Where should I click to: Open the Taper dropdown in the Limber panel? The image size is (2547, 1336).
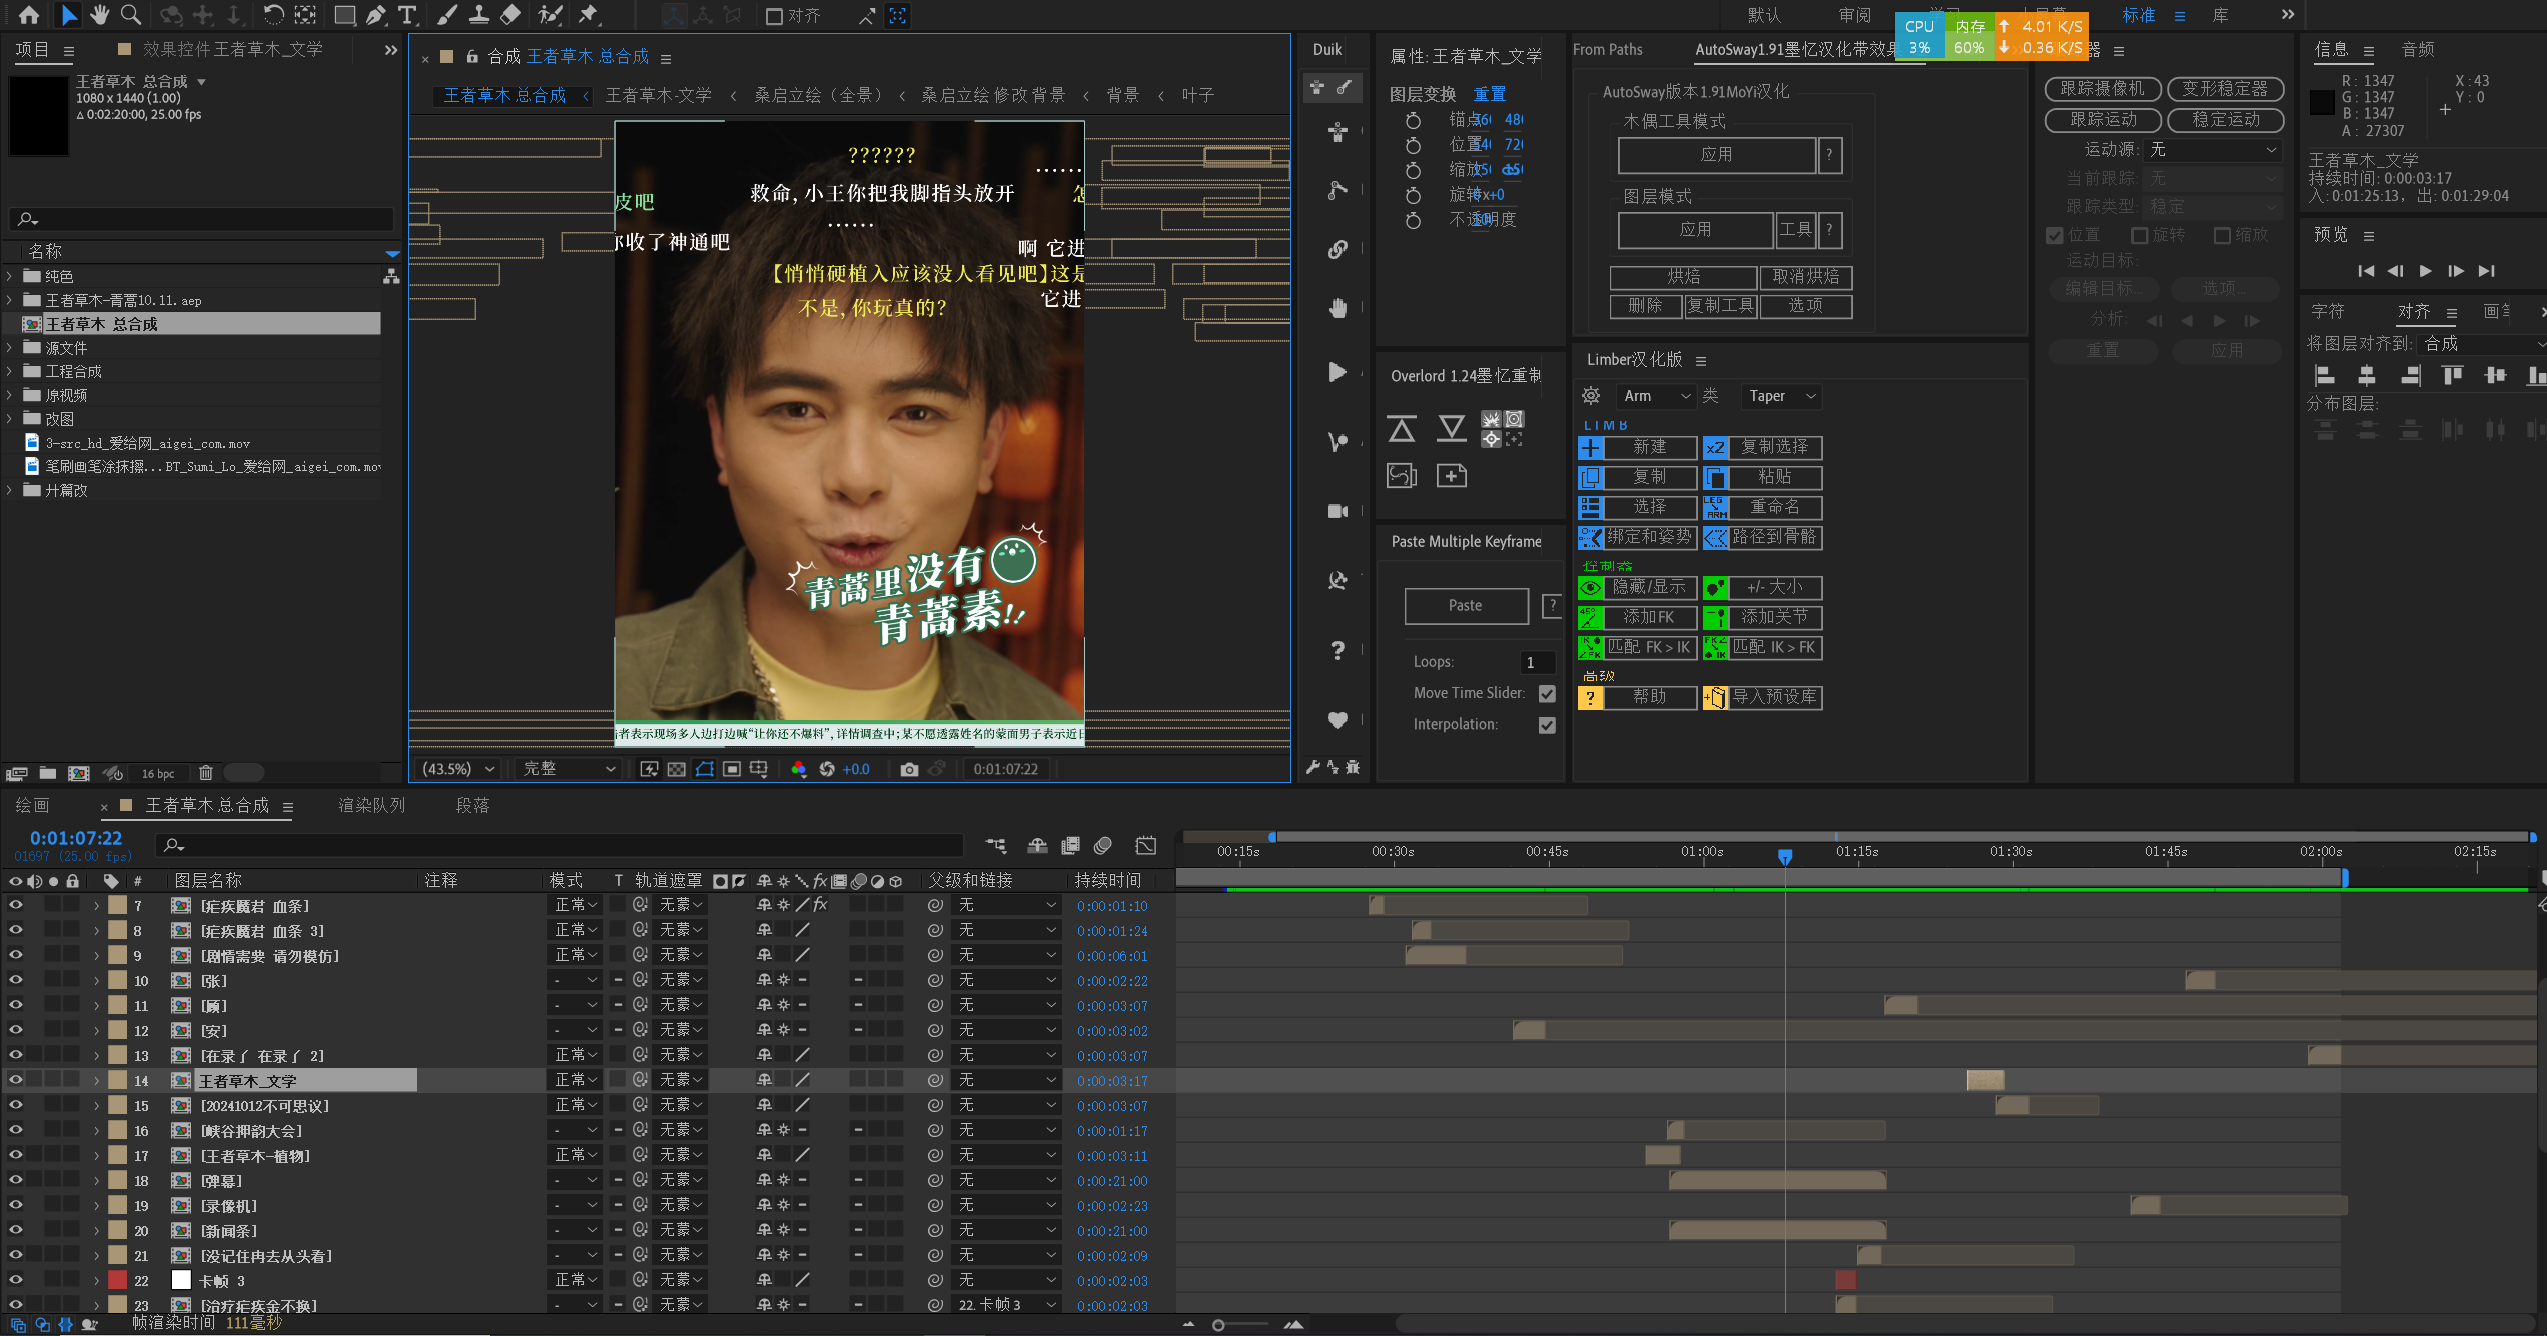(x=1781, y=396)
